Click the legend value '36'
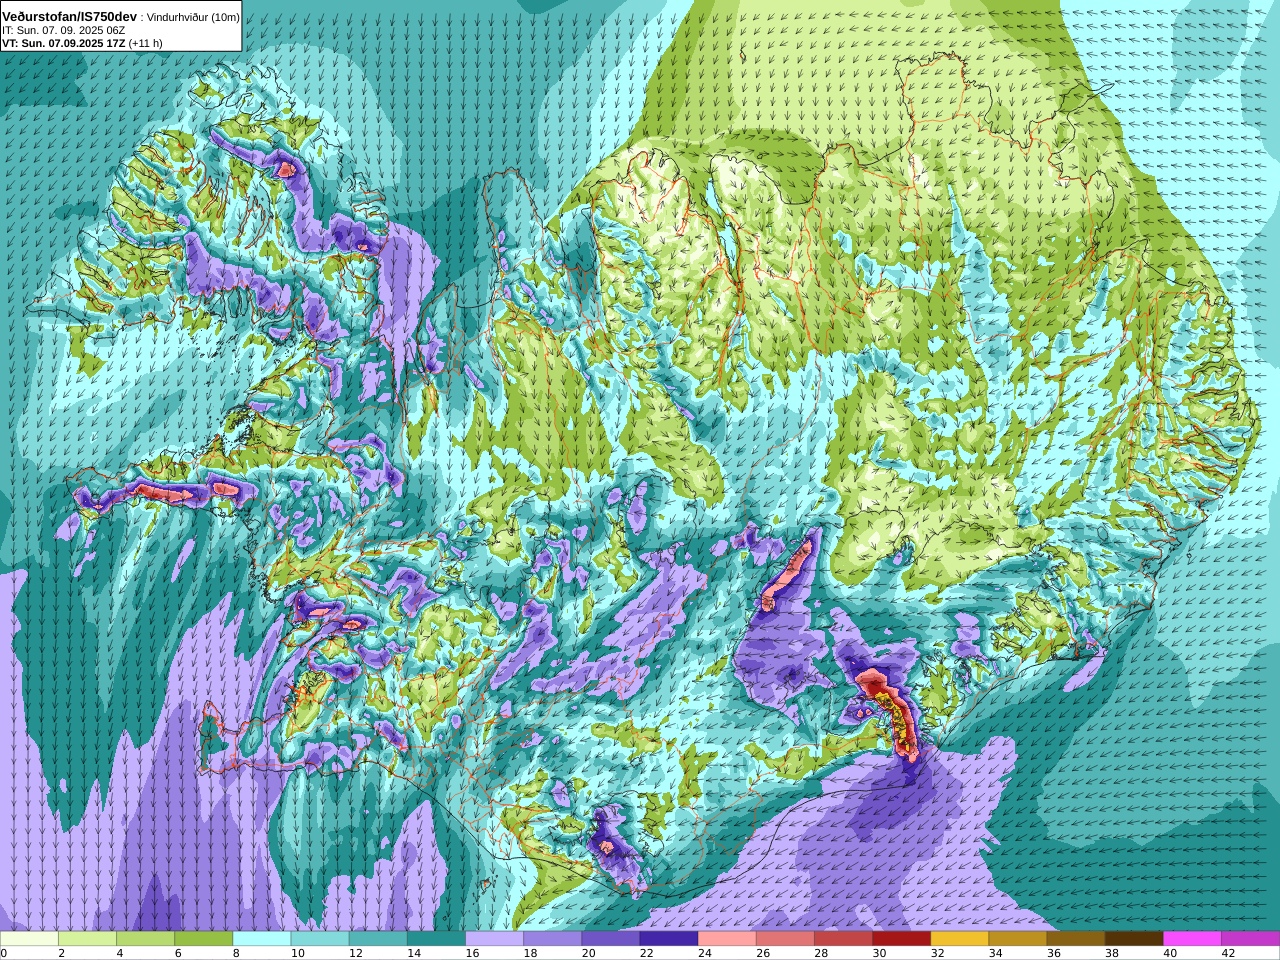 click(x=1053, y=954)
